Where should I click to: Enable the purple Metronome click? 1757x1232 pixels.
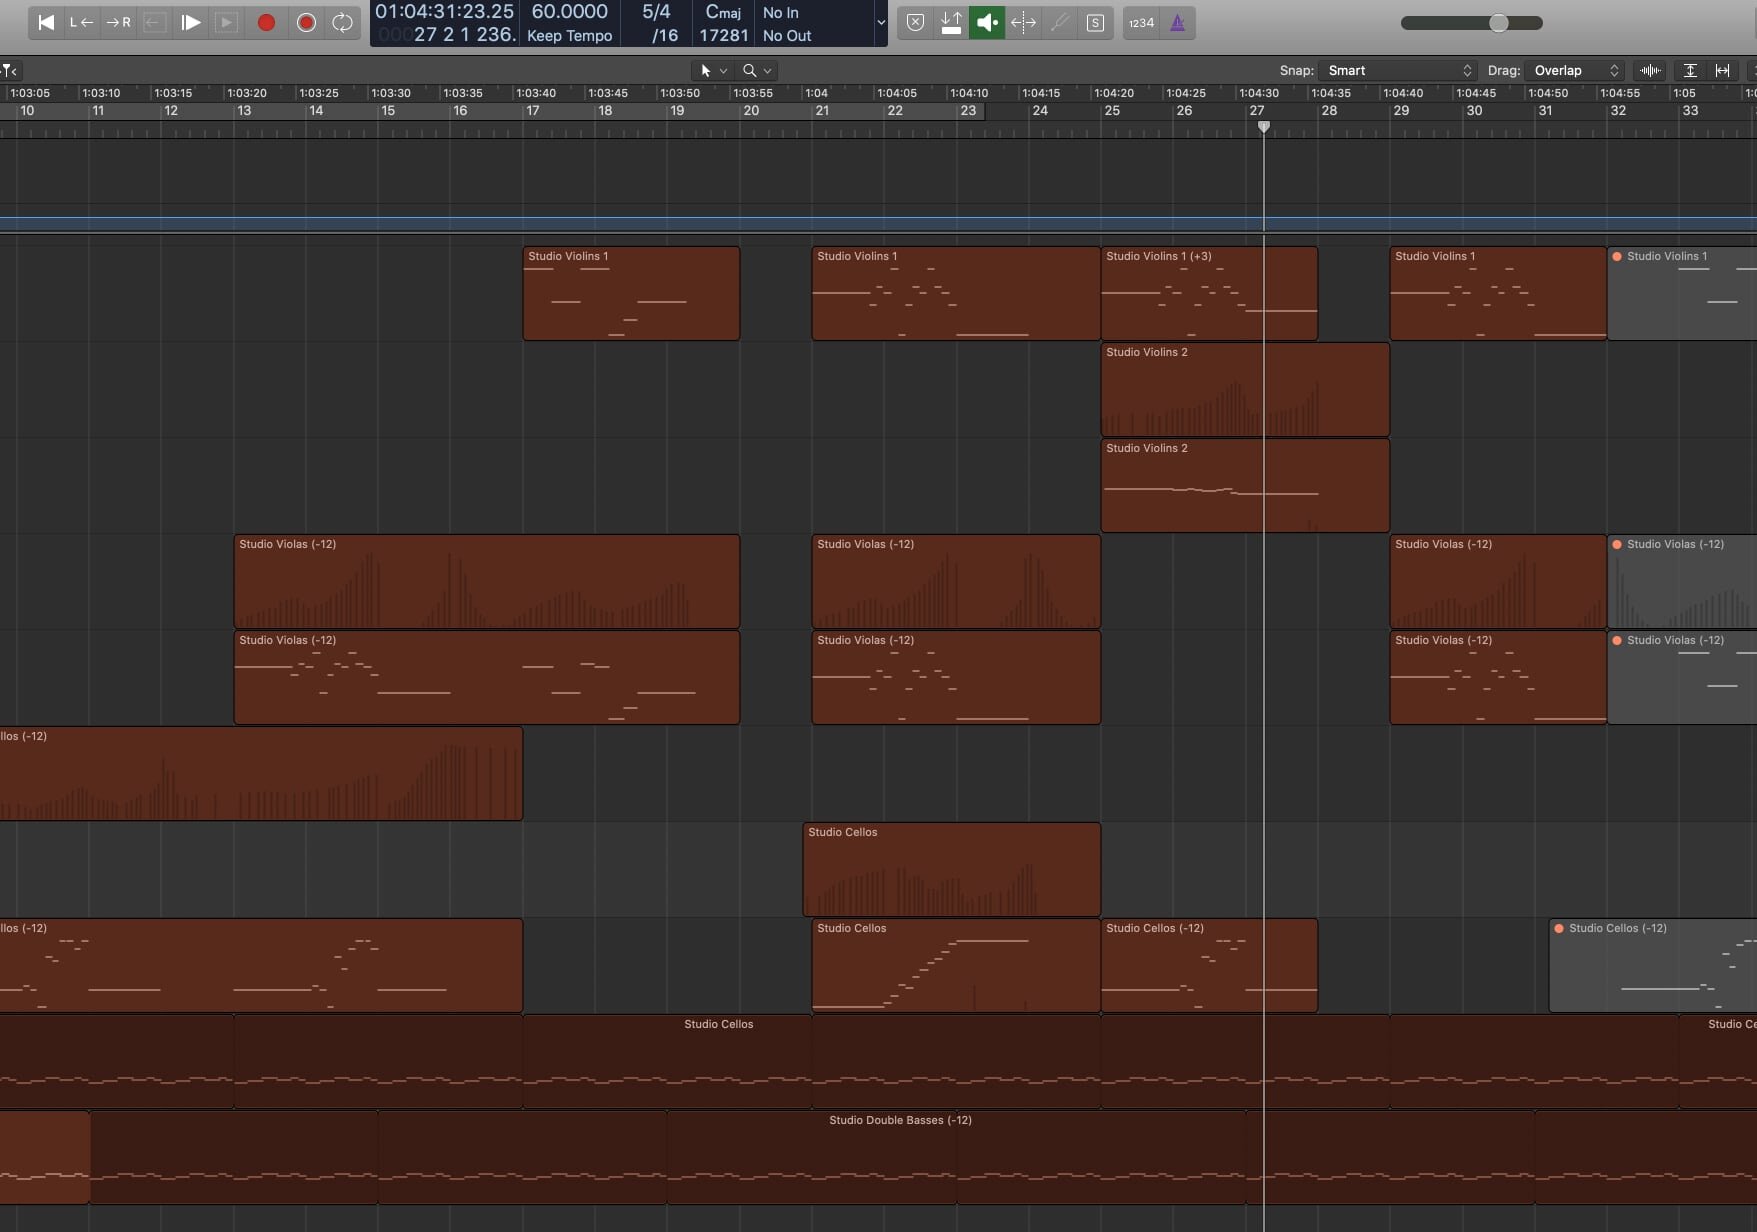tap(1178, 22)
